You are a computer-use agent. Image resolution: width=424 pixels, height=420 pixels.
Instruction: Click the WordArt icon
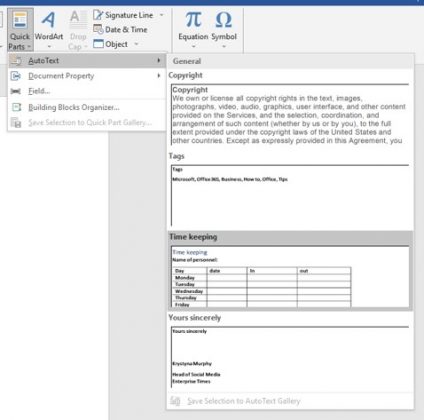49,20
